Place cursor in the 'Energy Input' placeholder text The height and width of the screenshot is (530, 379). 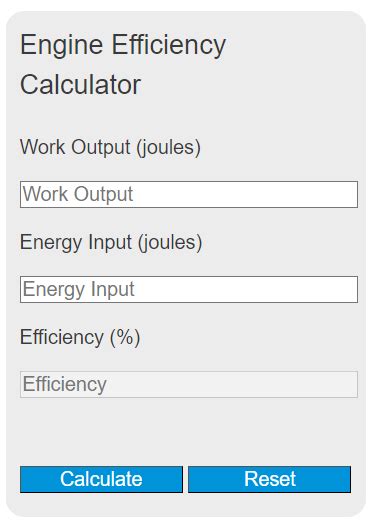click(x=78, y=290)
